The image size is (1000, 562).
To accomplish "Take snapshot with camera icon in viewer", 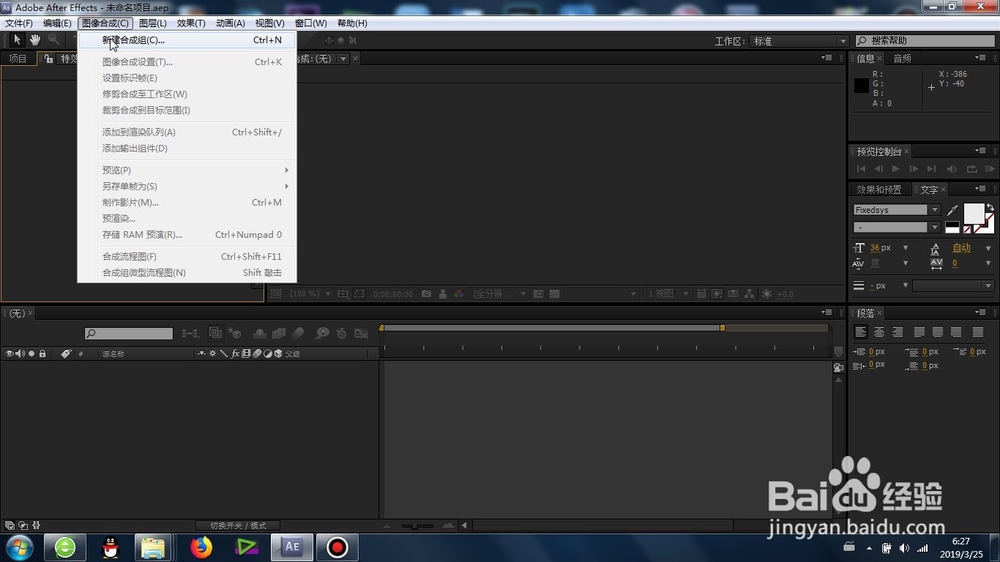I will tap(426, 293).
